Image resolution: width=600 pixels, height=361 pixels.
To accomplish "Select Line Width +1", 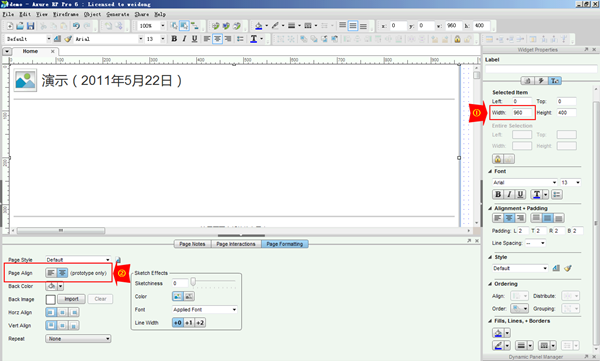I will click(189, 323).
